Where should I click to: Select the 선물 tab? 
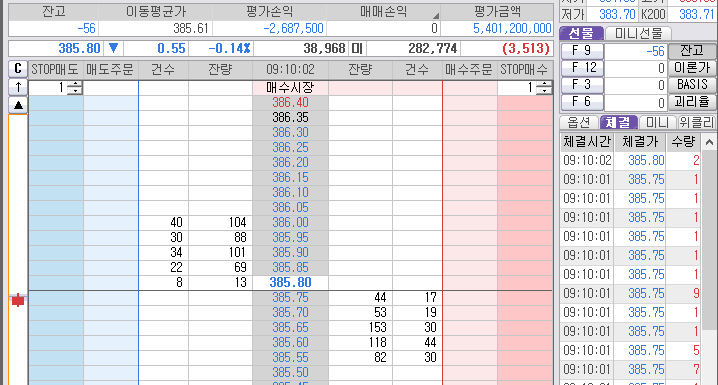(581, 33)
